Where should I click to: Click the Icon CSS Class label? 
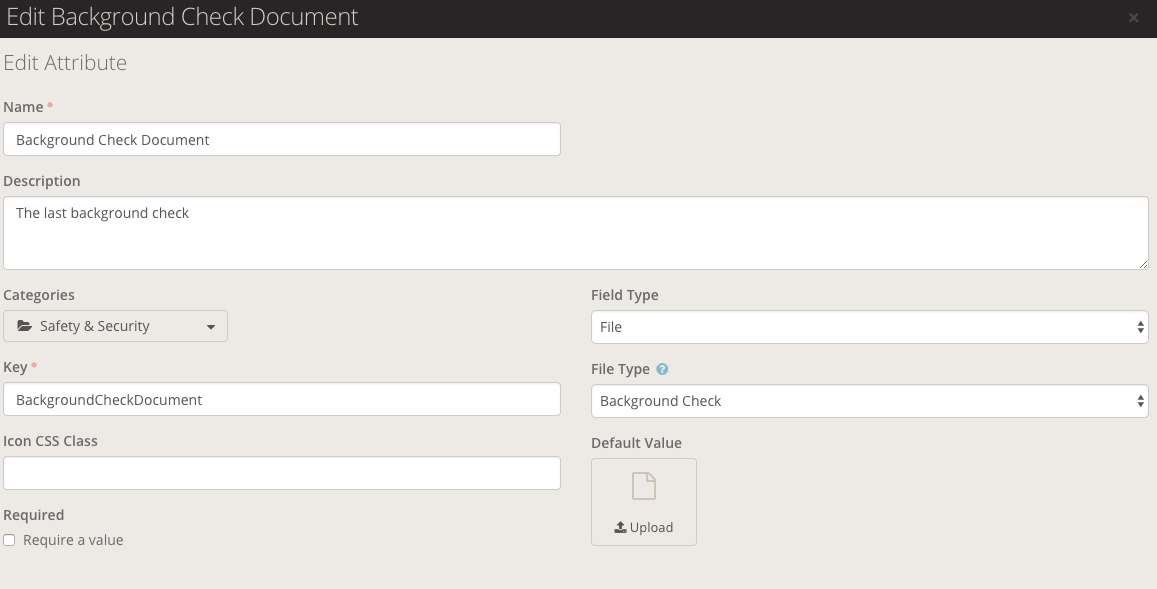click(x=51, y=441)
